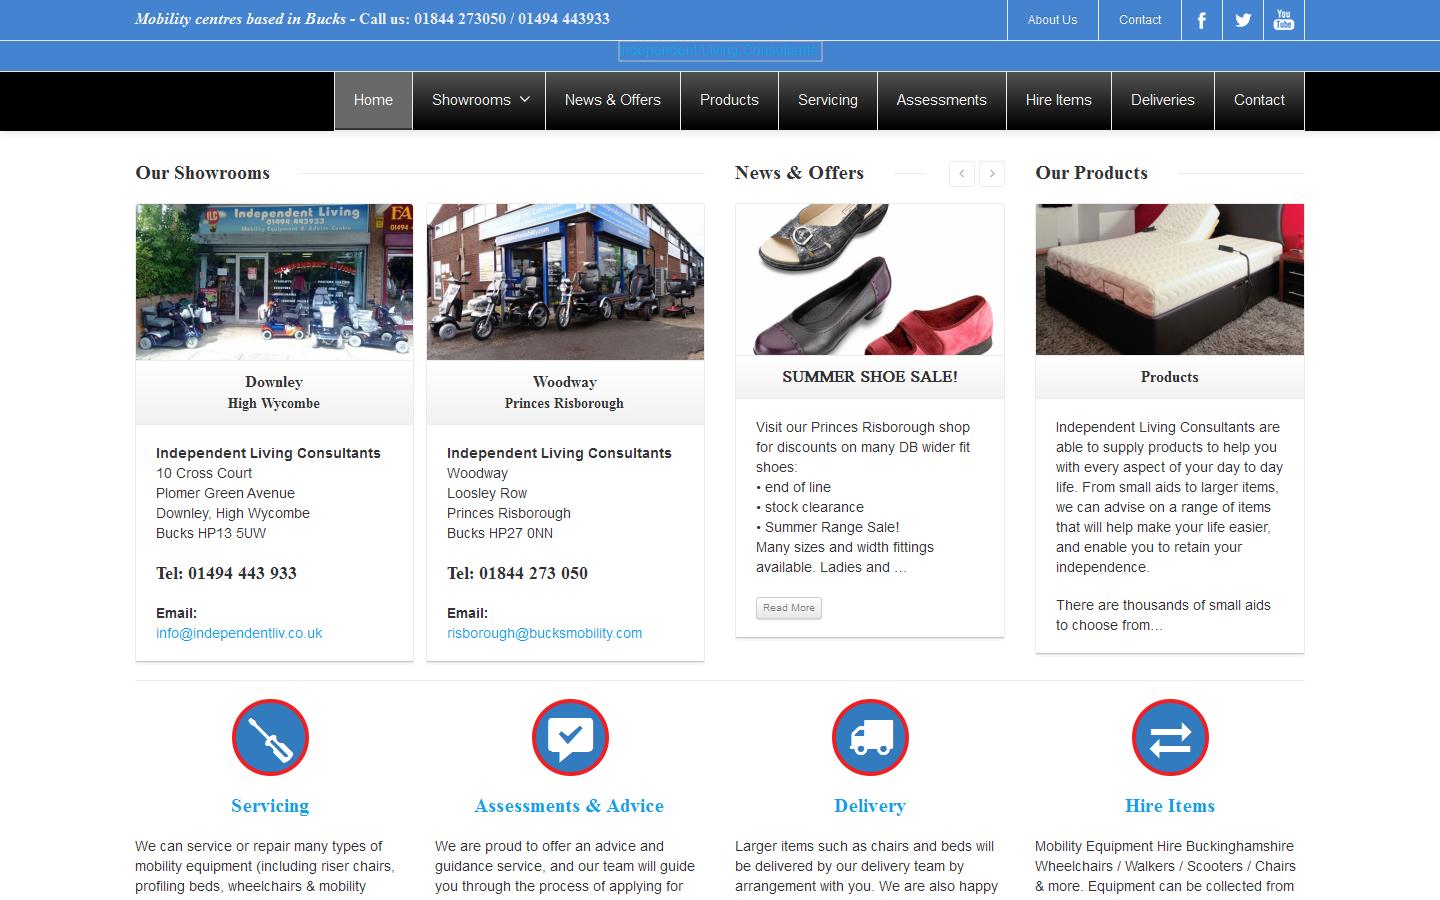Open the info@independentliv.co.uk email link

pyautogui.click(x=238, y=632)
